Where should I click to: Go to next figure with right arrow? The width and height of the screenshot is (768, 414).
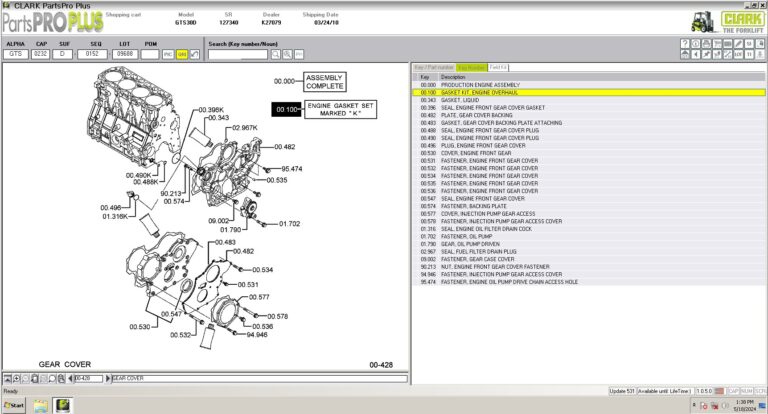click(x=108, y=378)
